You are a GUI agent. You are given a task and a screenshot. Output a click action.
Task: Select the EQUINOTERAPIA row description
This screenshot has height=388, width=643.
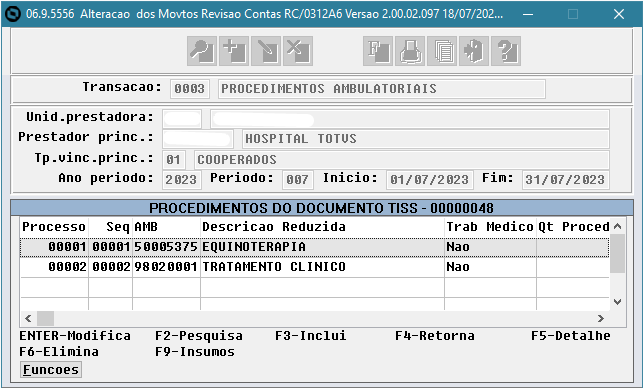point(254,247)
